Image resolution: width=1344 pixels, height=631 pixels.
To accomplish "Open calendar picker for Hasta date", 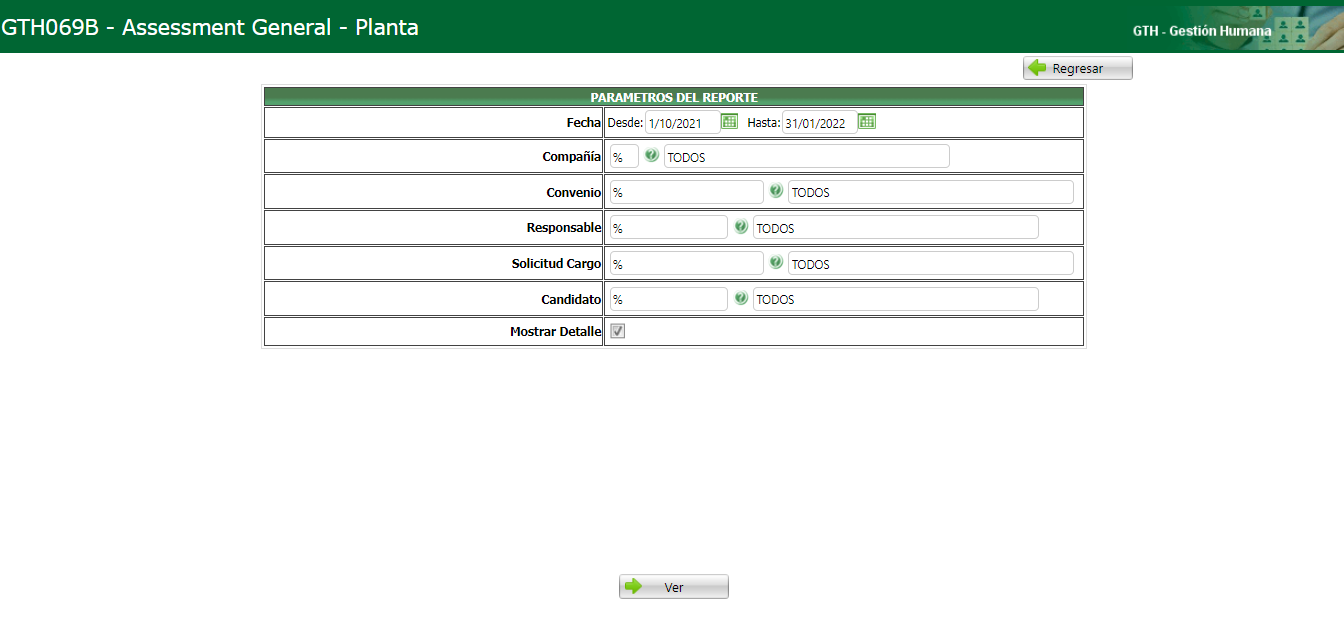I will pos(867,122).
